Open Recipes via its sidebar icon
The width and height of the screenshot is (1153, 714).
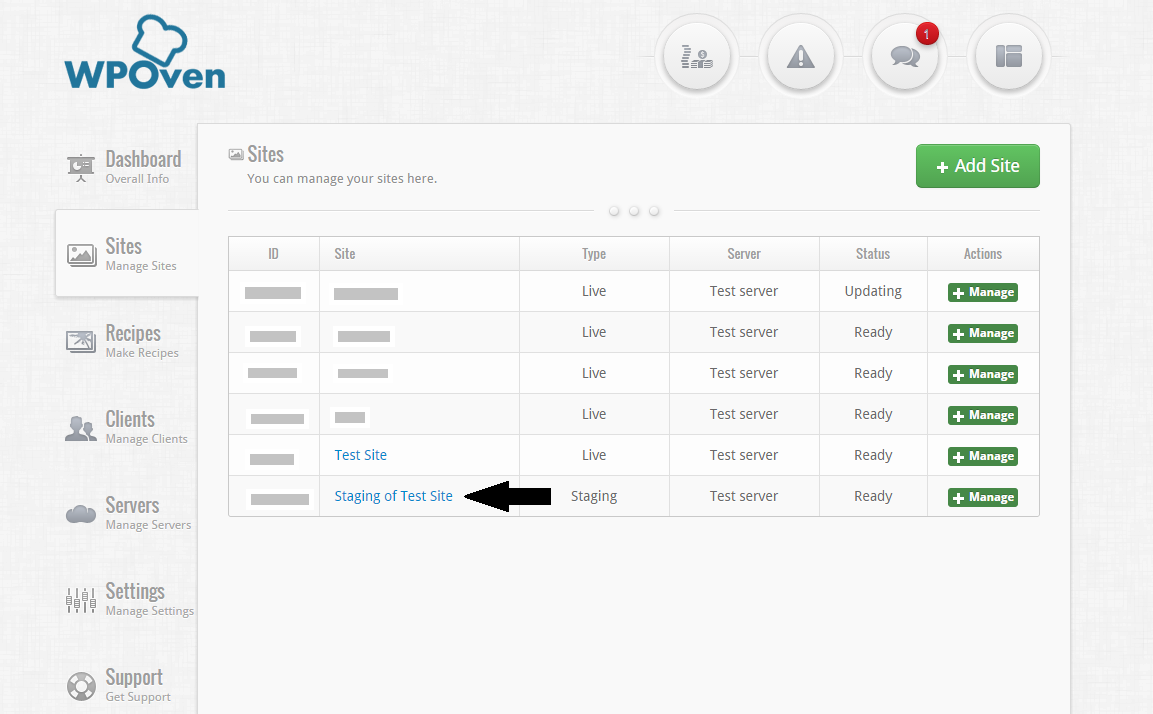[80, 341]
